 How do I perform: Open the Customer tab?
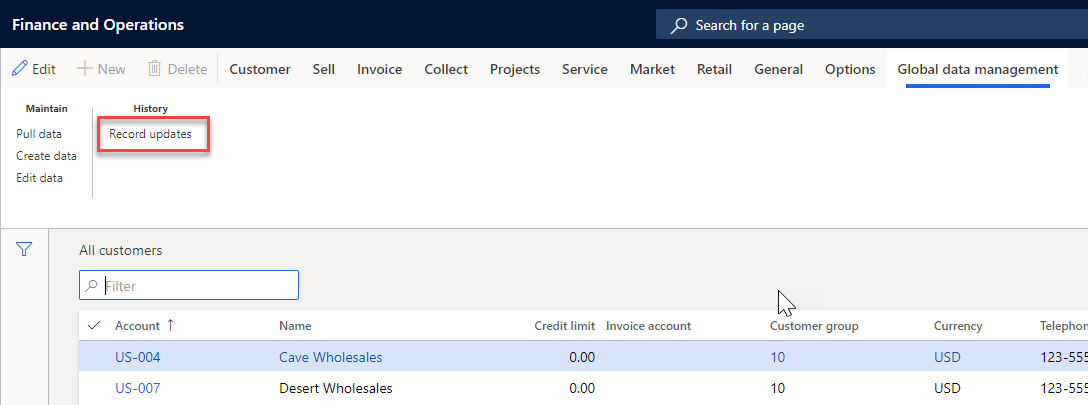click(x=260, y=69)
